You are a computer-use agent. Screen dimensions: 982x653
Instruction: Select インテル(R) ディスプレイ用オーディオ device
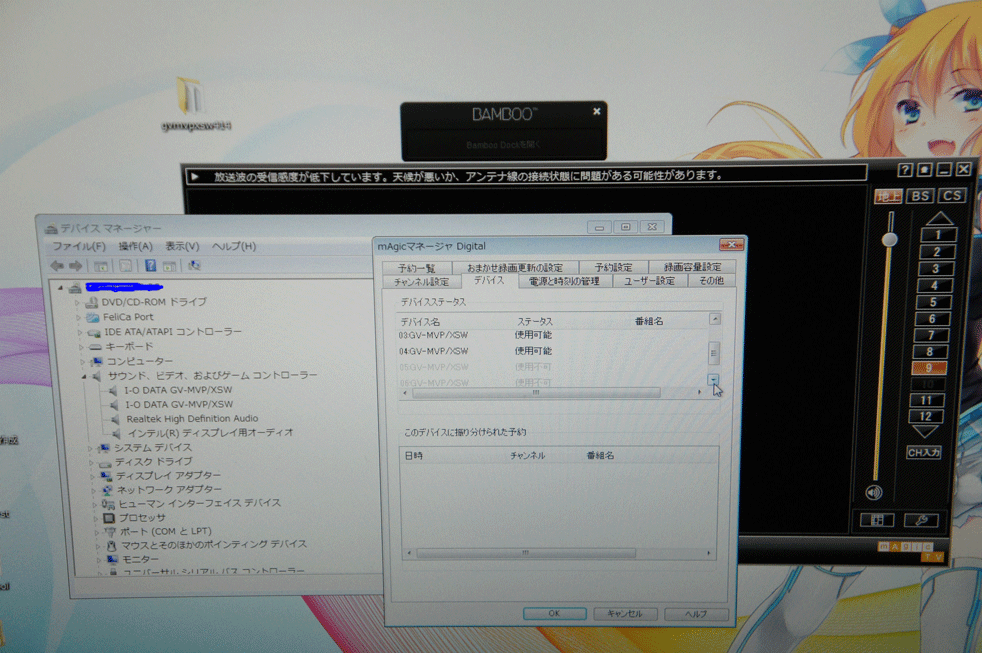pos(210,433)
